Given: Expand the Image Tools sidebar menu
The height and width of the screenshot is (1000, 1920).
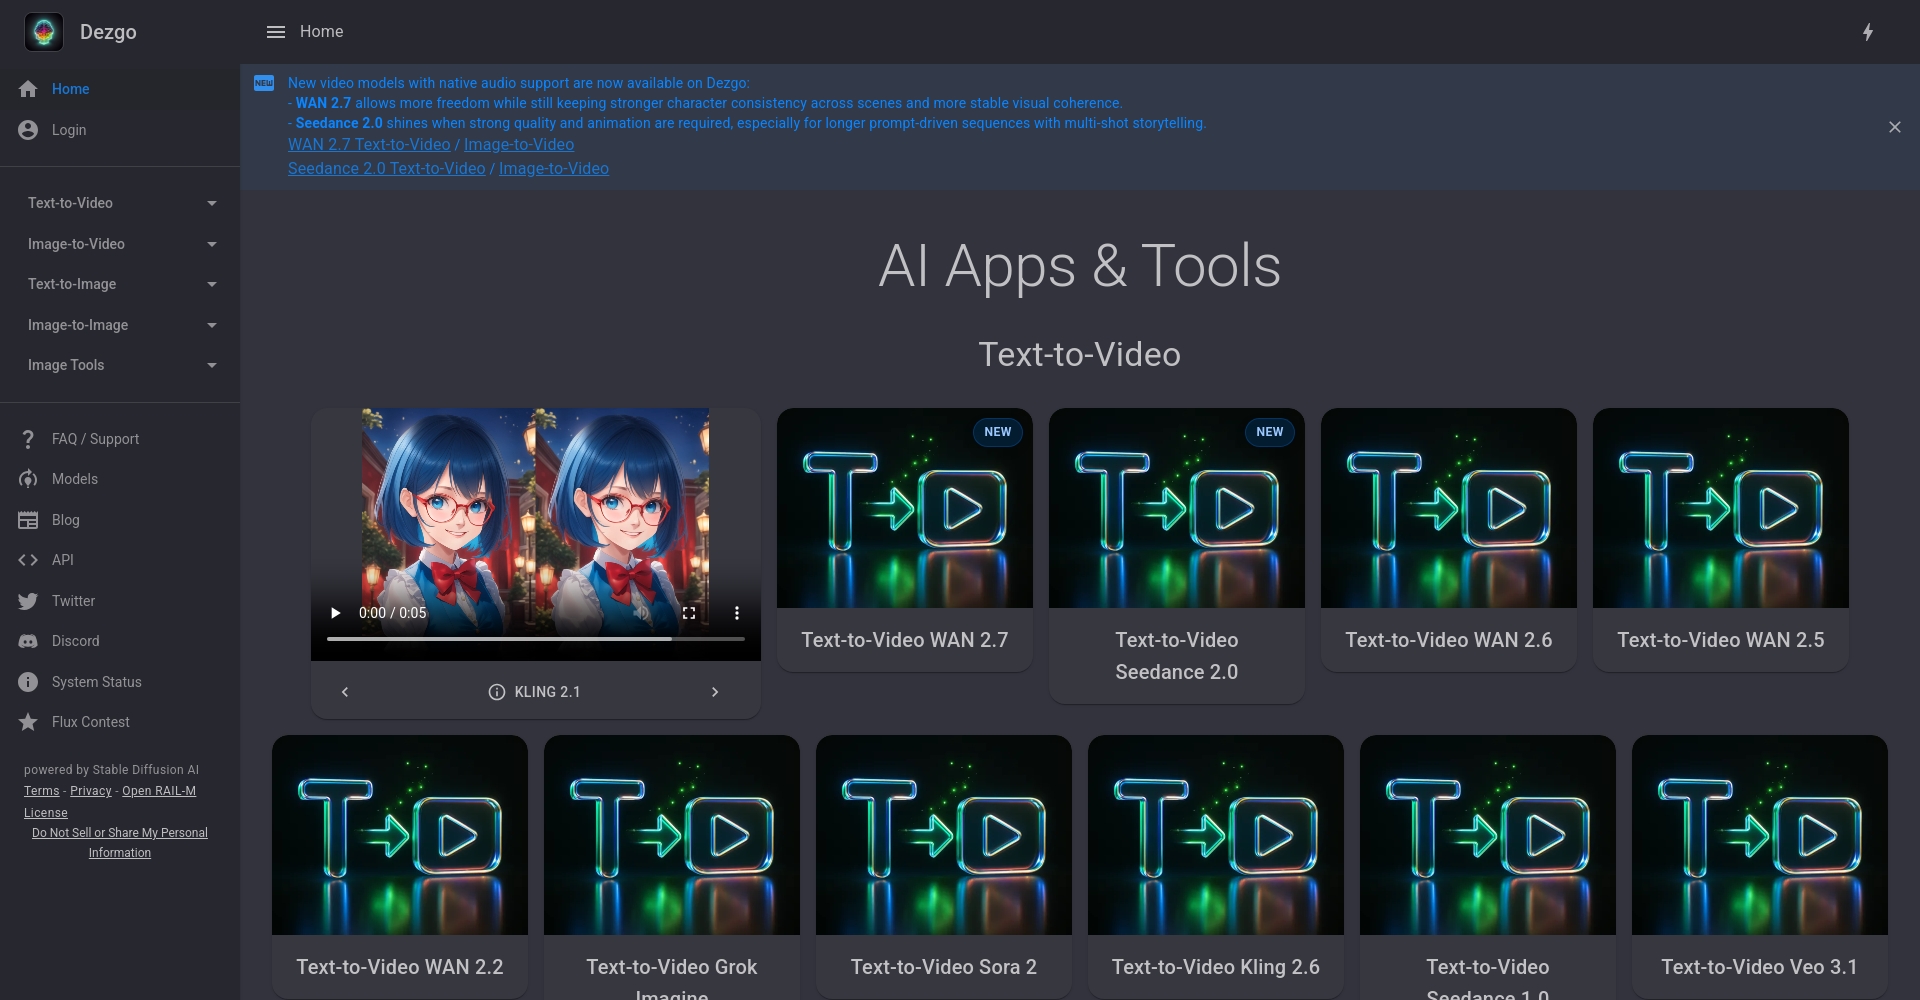Looking at the screenshot, I should [120, 365].
